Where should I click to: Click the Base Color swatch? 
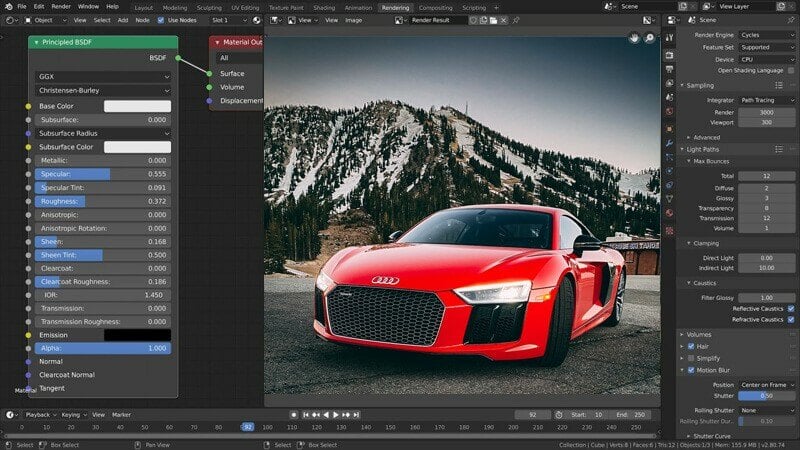(137, 106)
